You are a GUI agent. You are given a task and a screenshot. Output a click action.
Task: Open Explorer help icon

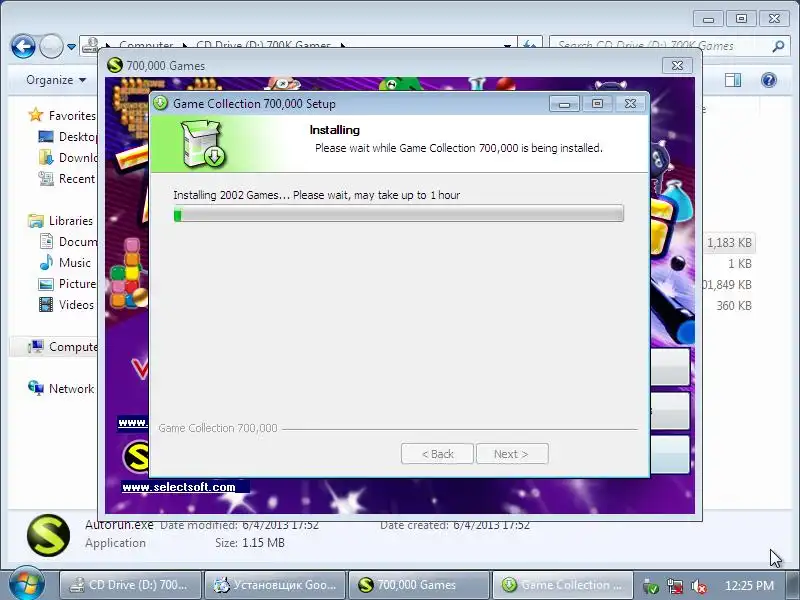pos(768,80)
